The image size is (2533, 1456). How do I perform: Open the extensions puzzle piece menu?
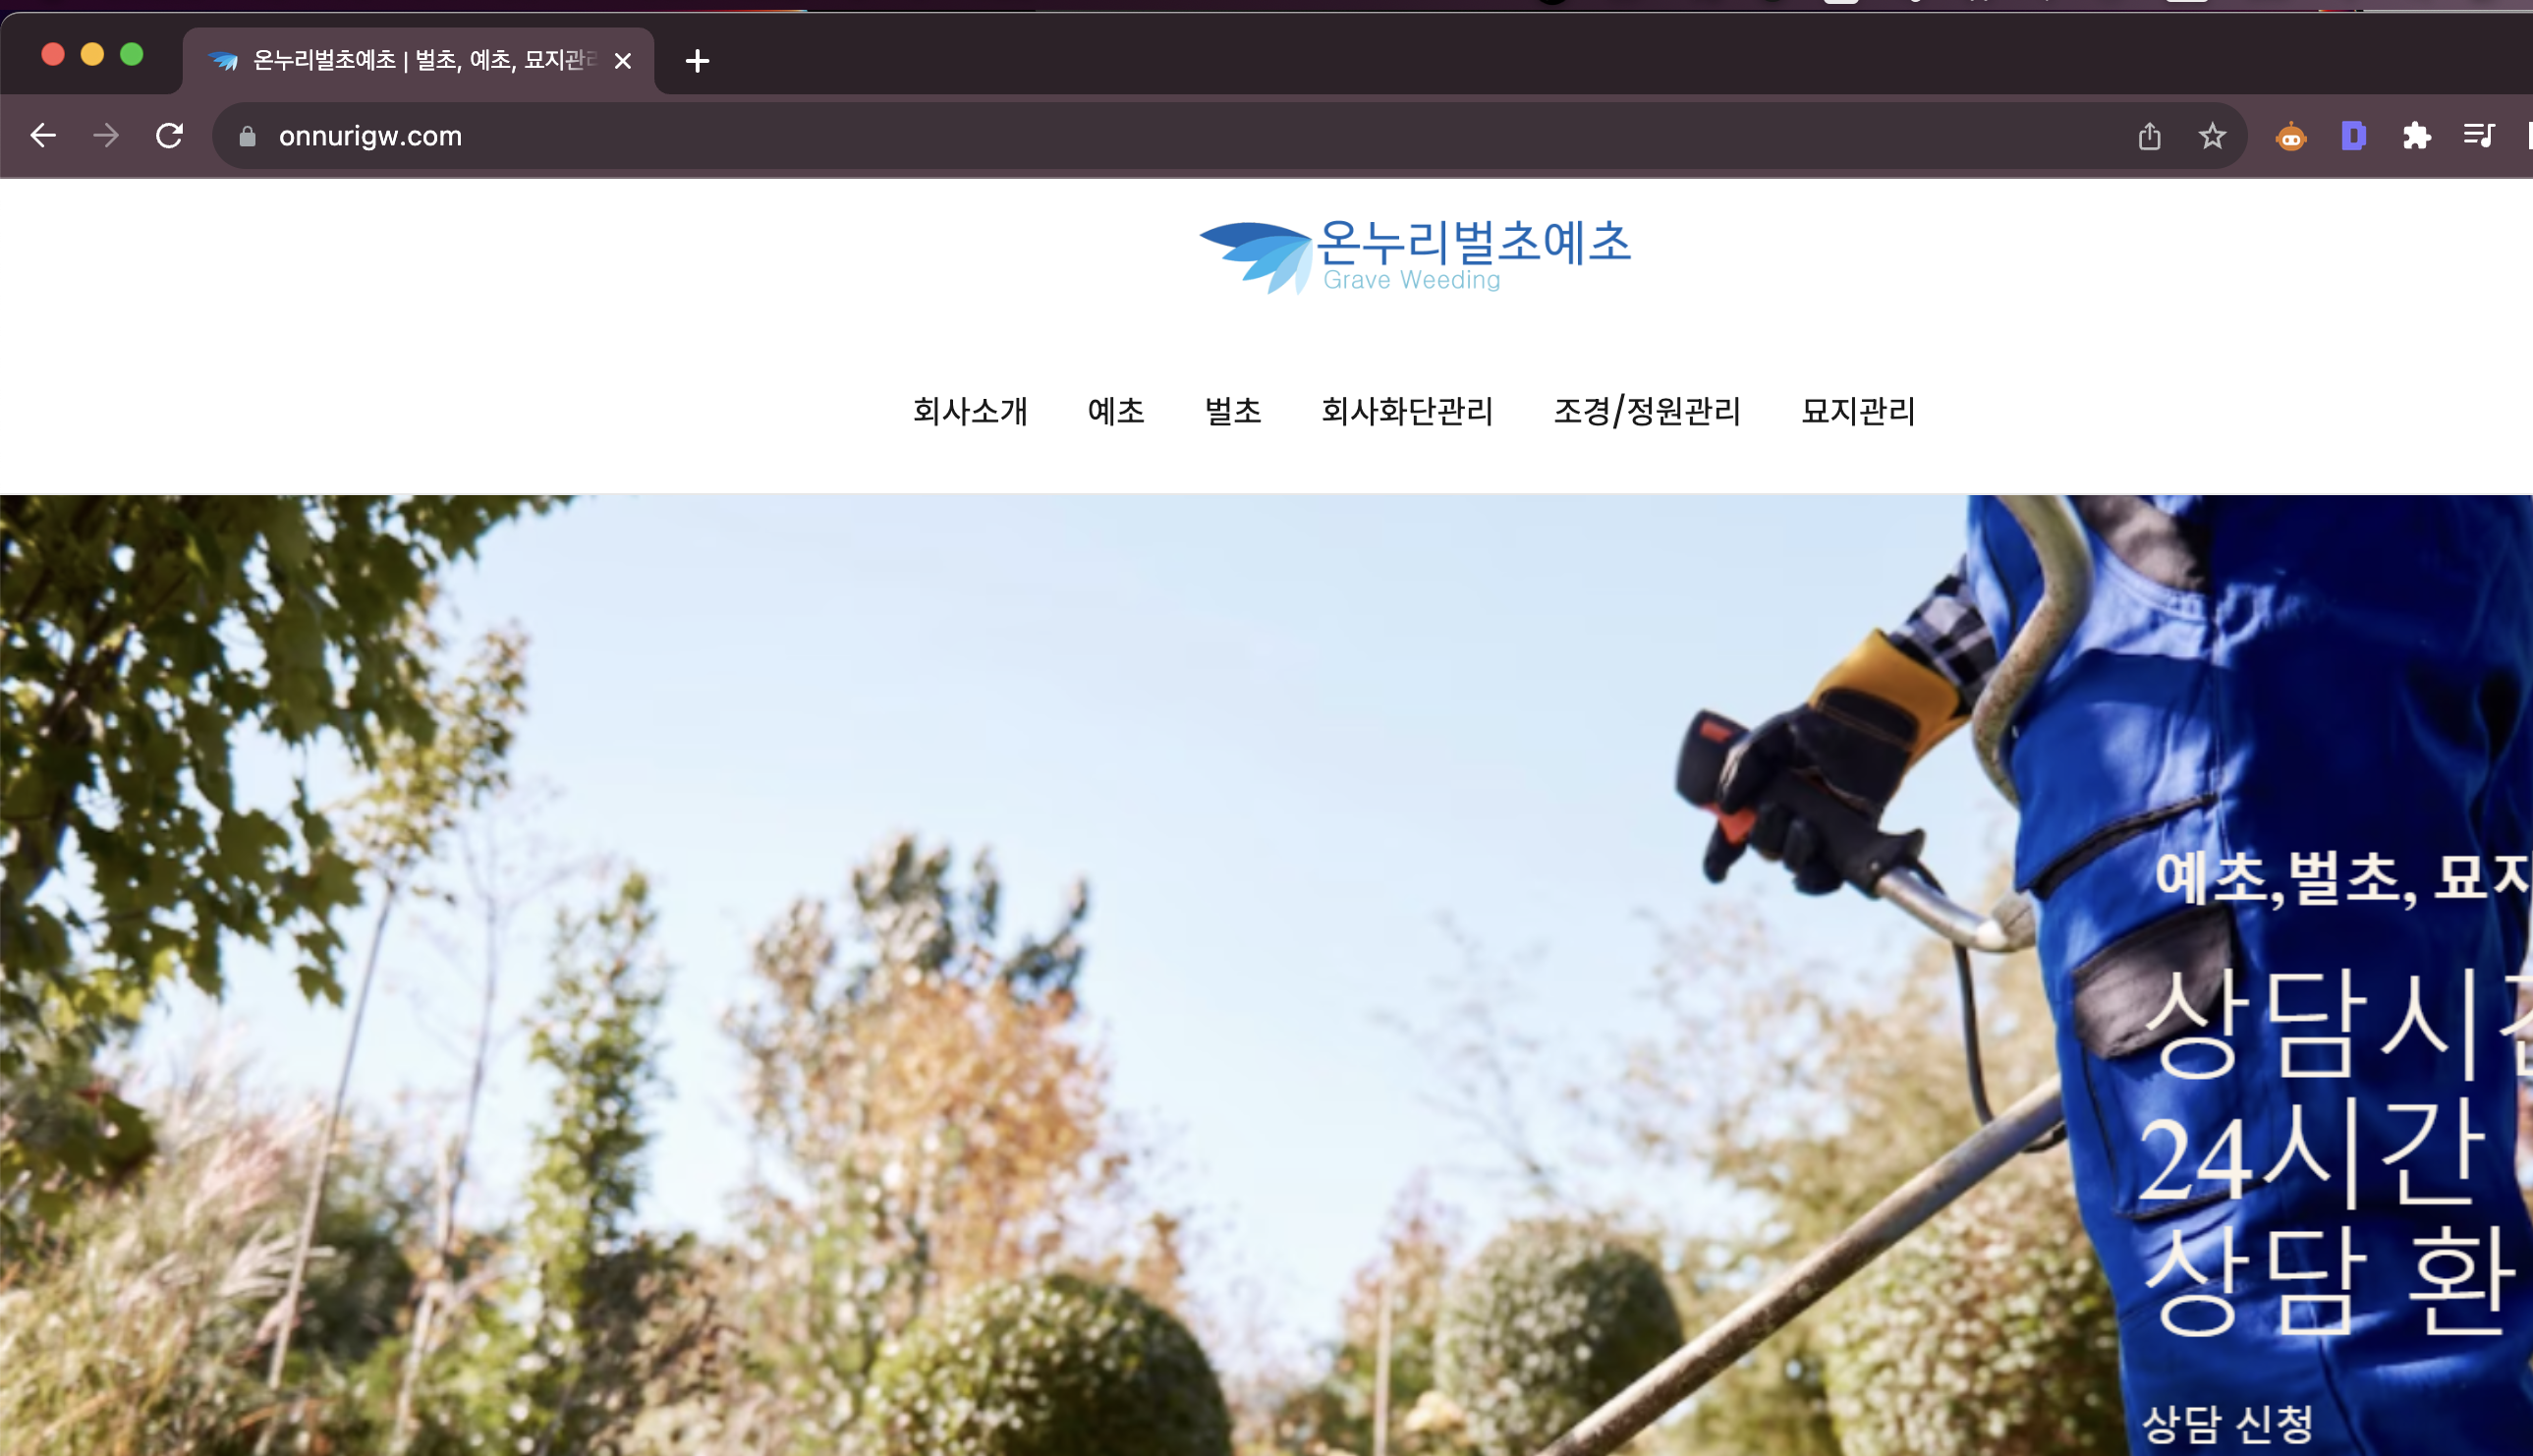pos(2416,136)
